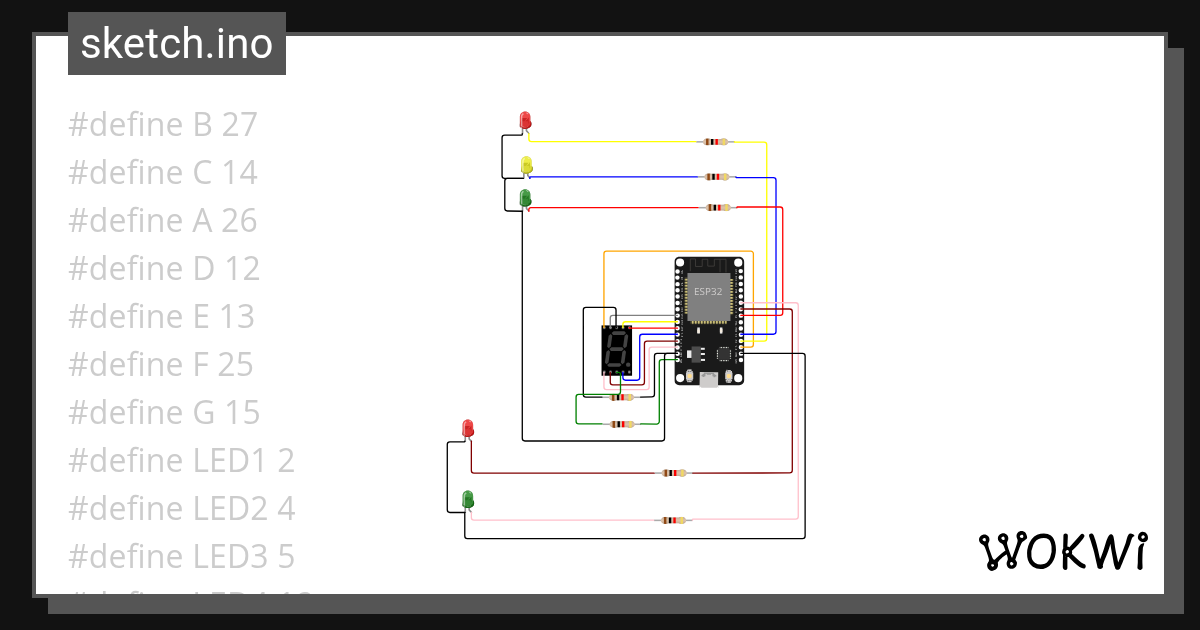Click the resistor below the 7-segment display
Image resolution: width=1200 pixels, height=630 pixels.
click(x=619, y=396)
